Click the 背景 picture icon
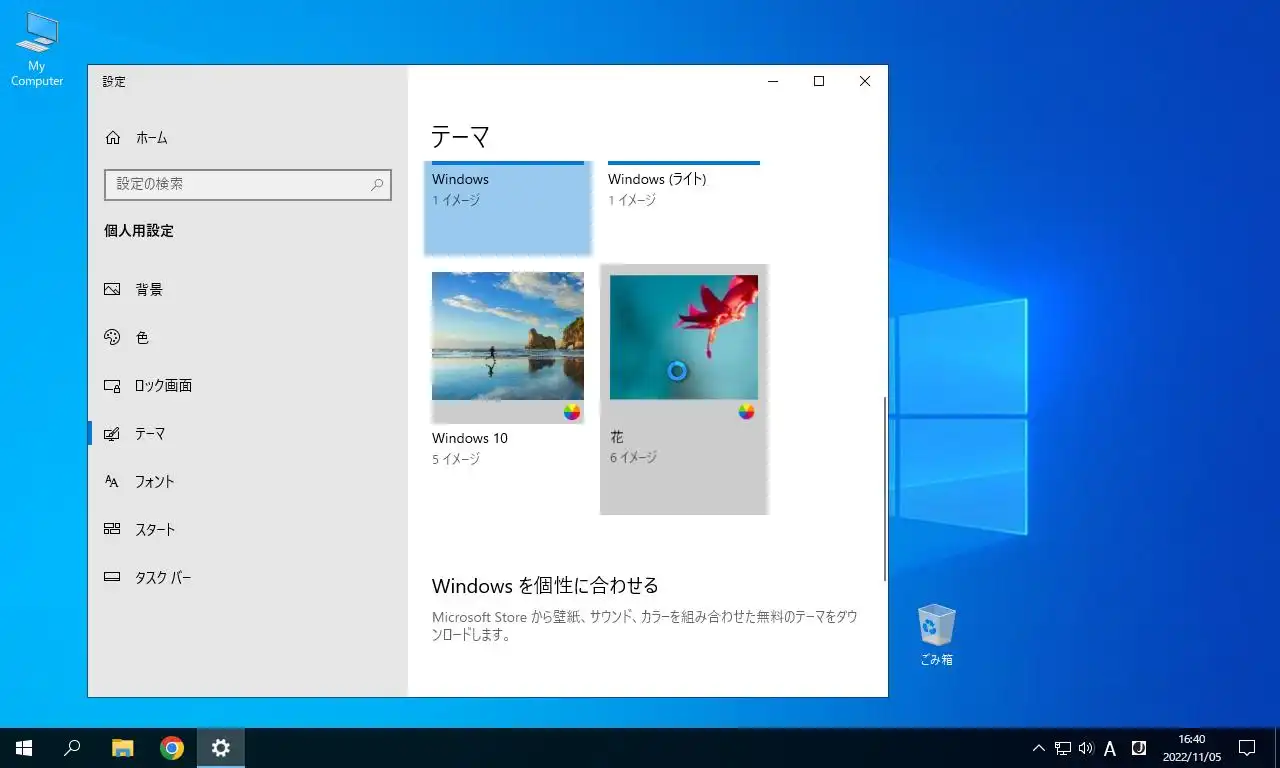Screen dimensions: 1280x768 click(x=112, y=290)
